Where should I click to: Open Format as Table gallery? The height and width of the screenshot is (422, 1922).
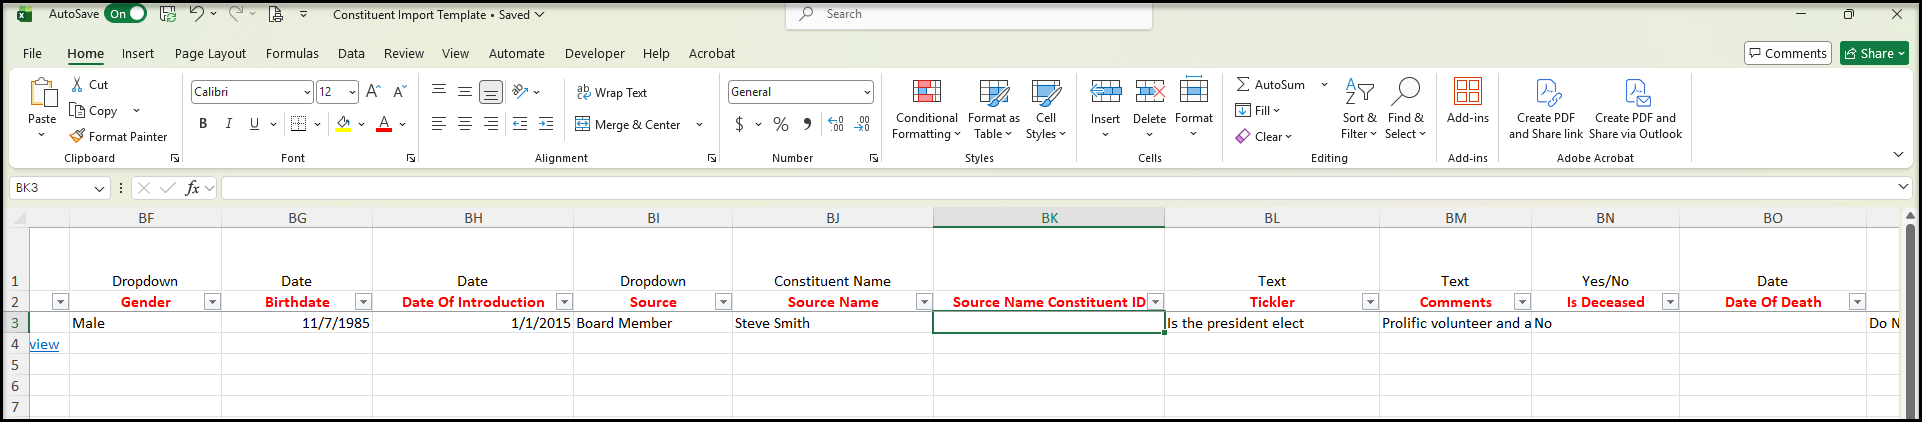(994, 108)
